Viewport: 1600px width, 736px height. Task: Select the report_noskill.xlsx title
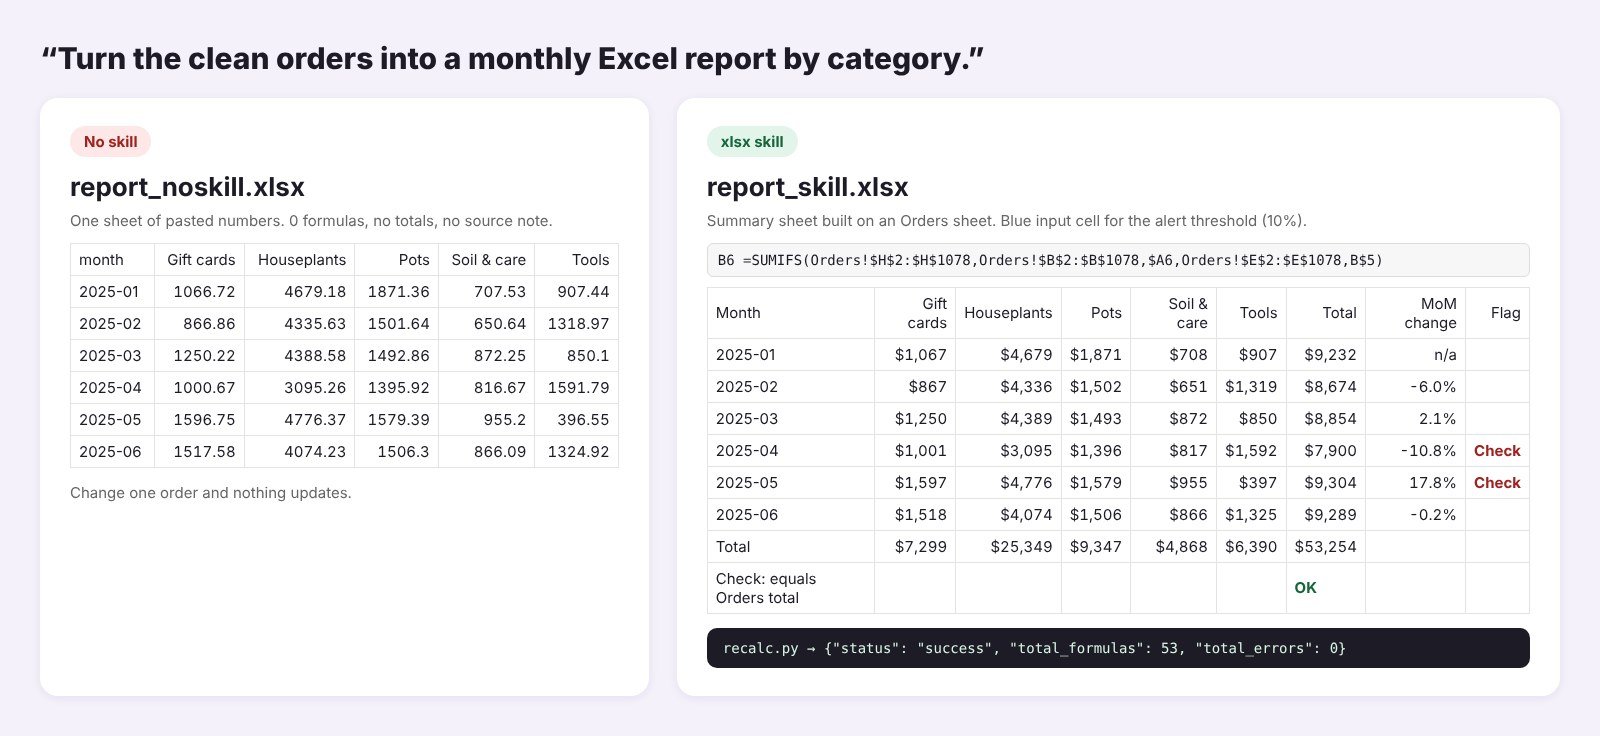[187, 187]
